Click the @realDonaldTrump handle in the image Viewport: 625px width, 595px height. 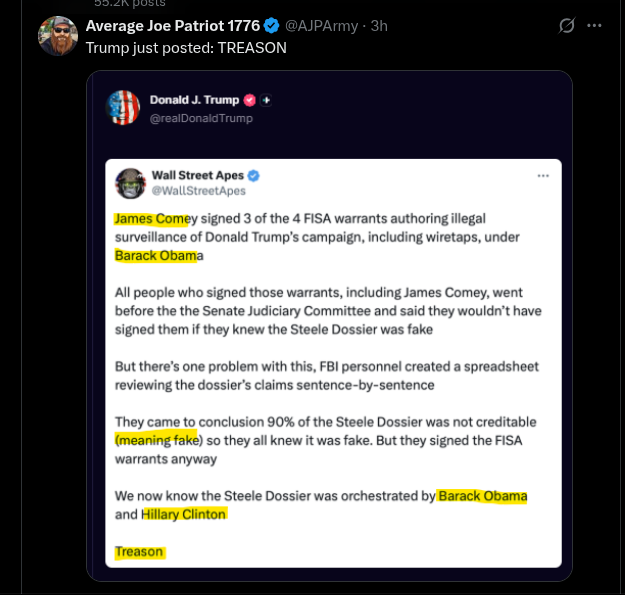pyautogui.click(x=201, y=118)
